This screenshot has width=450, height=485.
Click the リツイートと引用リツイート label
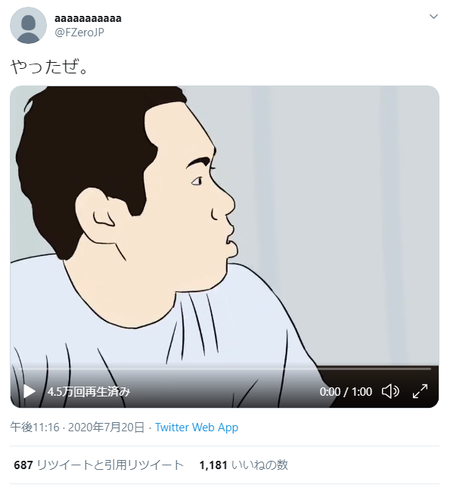pos(110,465)
